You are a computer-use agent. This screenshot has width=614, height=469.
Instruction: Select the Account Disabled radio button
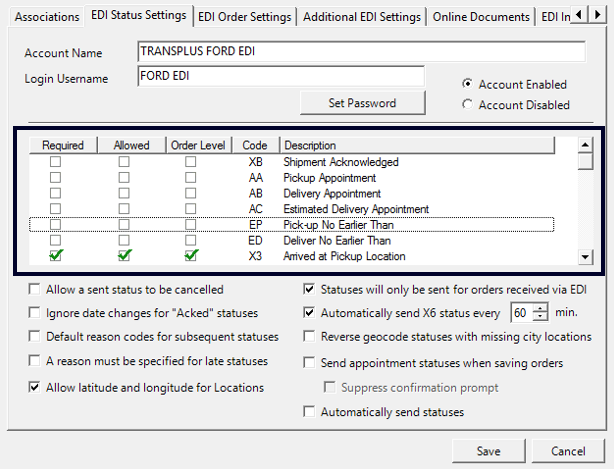pos(468,104)
